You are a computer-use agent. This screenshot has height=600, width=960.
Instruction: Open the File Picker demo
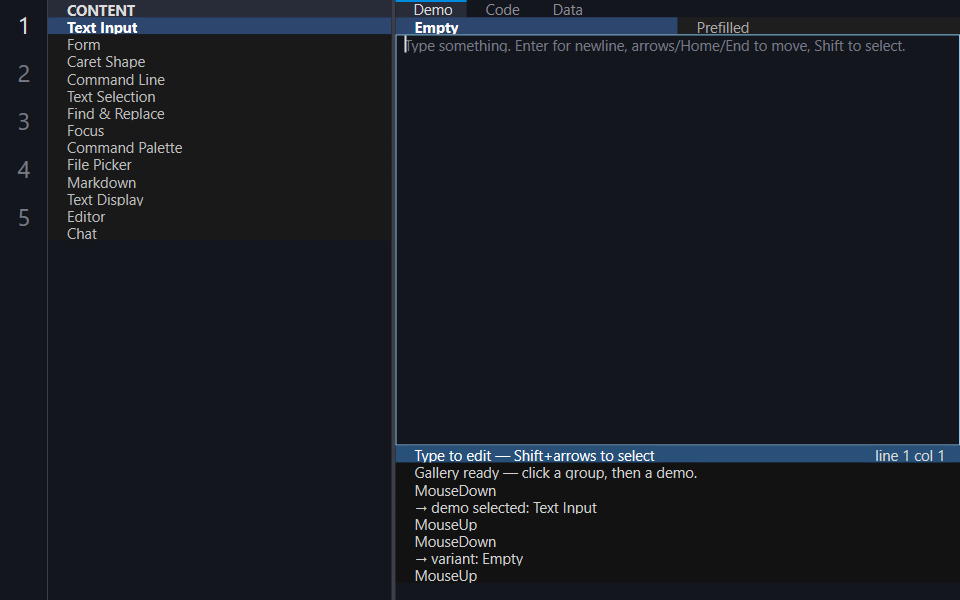click(219, 165)
